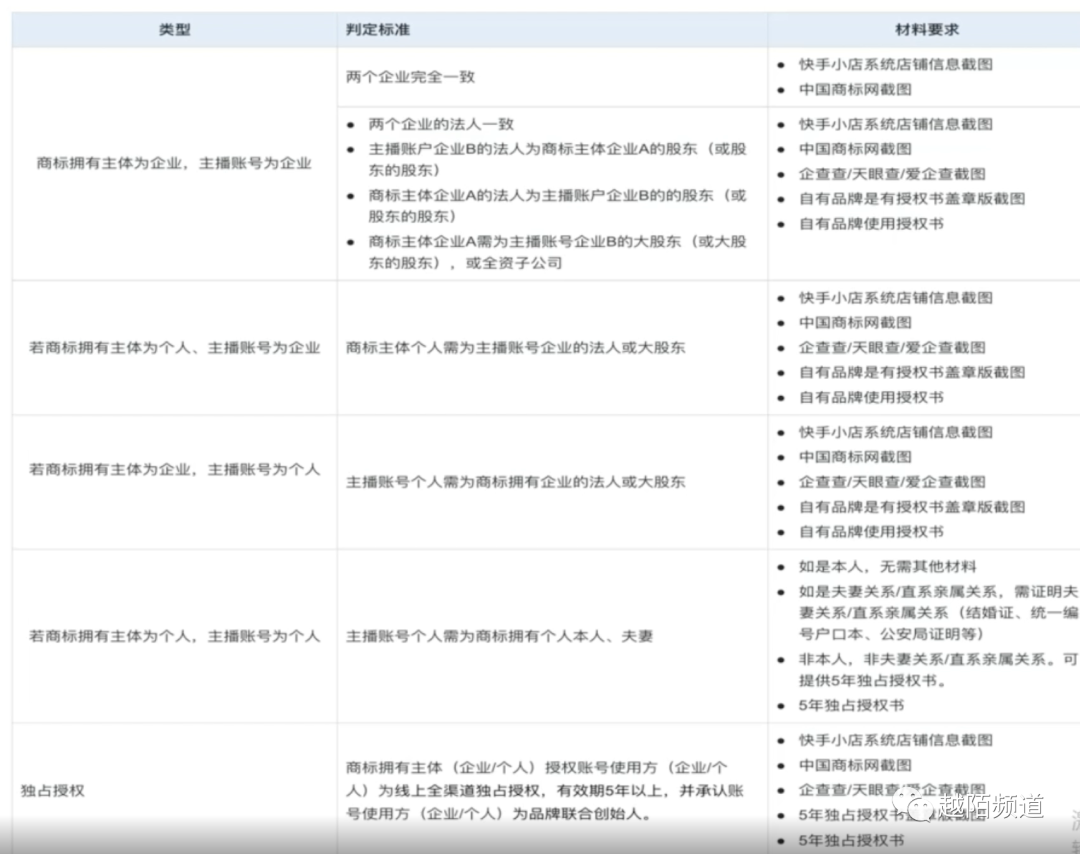1080x854 pixels.
Task: Select the 独占授权 type cell
Action: 53,790
